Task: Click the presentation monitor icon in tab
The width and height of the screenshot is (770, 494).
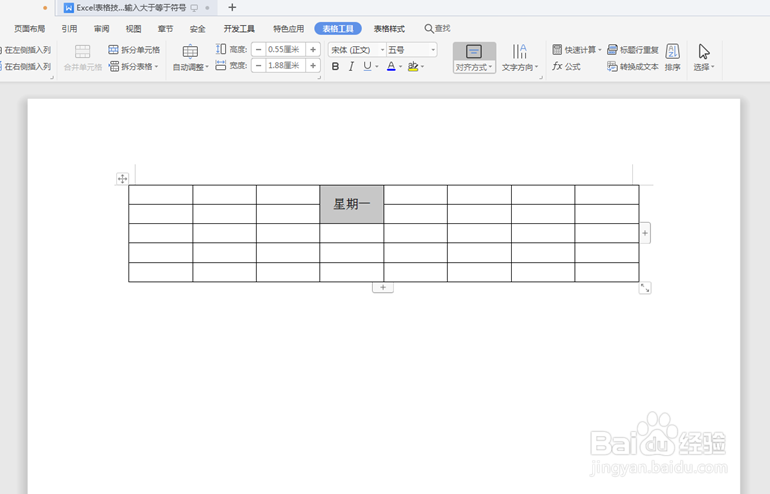Action: (x=194, y=8)
